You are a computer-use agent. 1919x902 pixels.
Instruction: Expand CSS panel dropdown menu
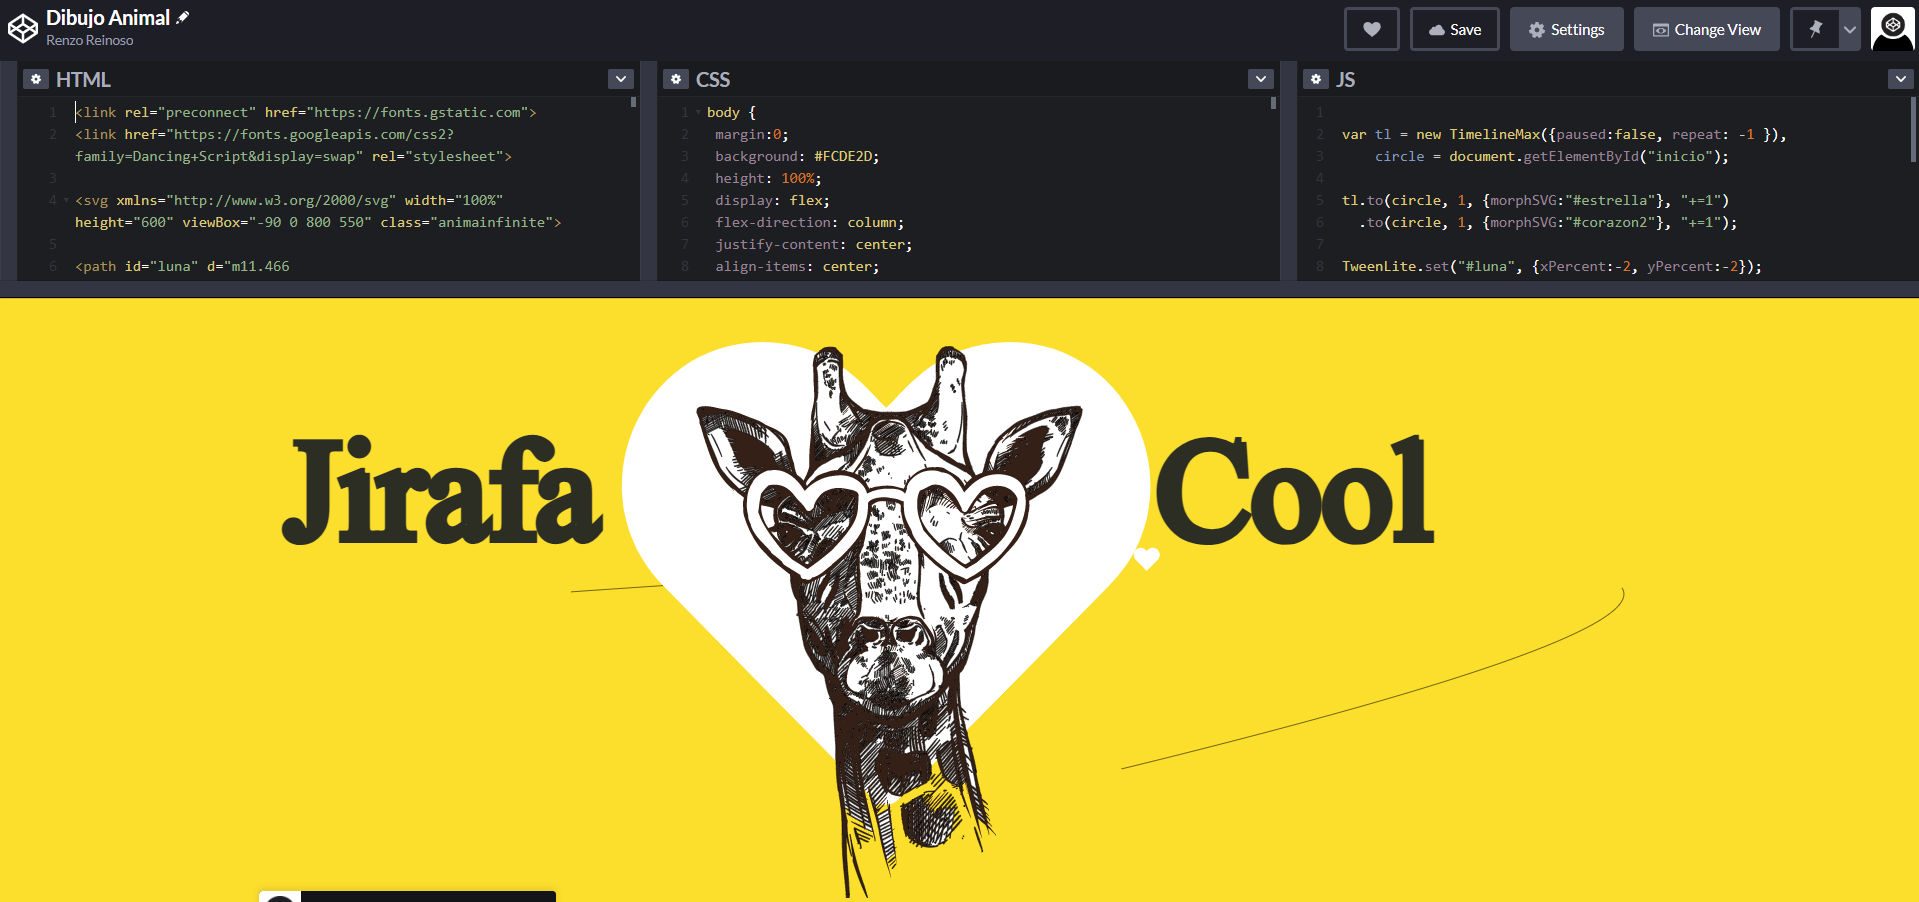point(1261,79)
